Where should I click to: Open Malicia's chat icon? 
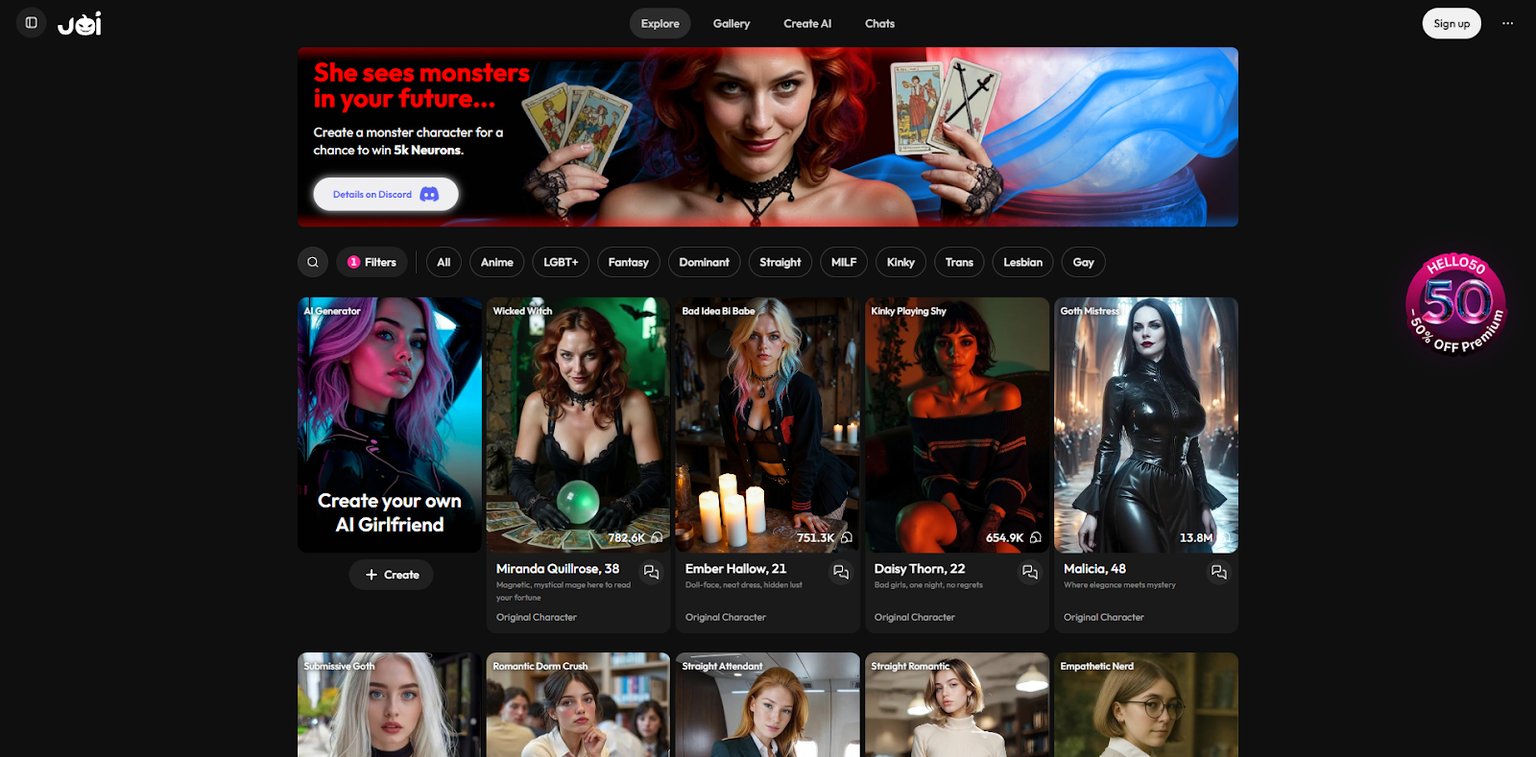tap(1218, 573)
